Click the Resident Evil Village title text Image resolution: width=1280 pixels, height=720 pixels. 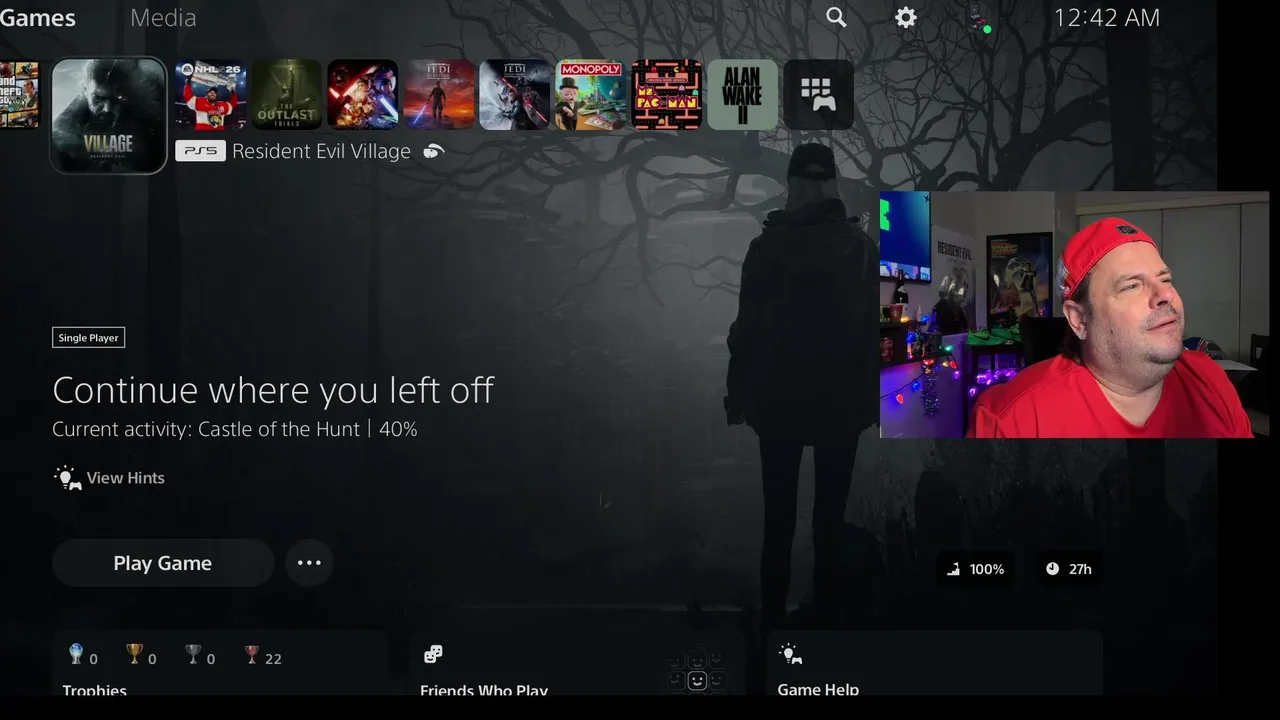click(x=321, y=151)
